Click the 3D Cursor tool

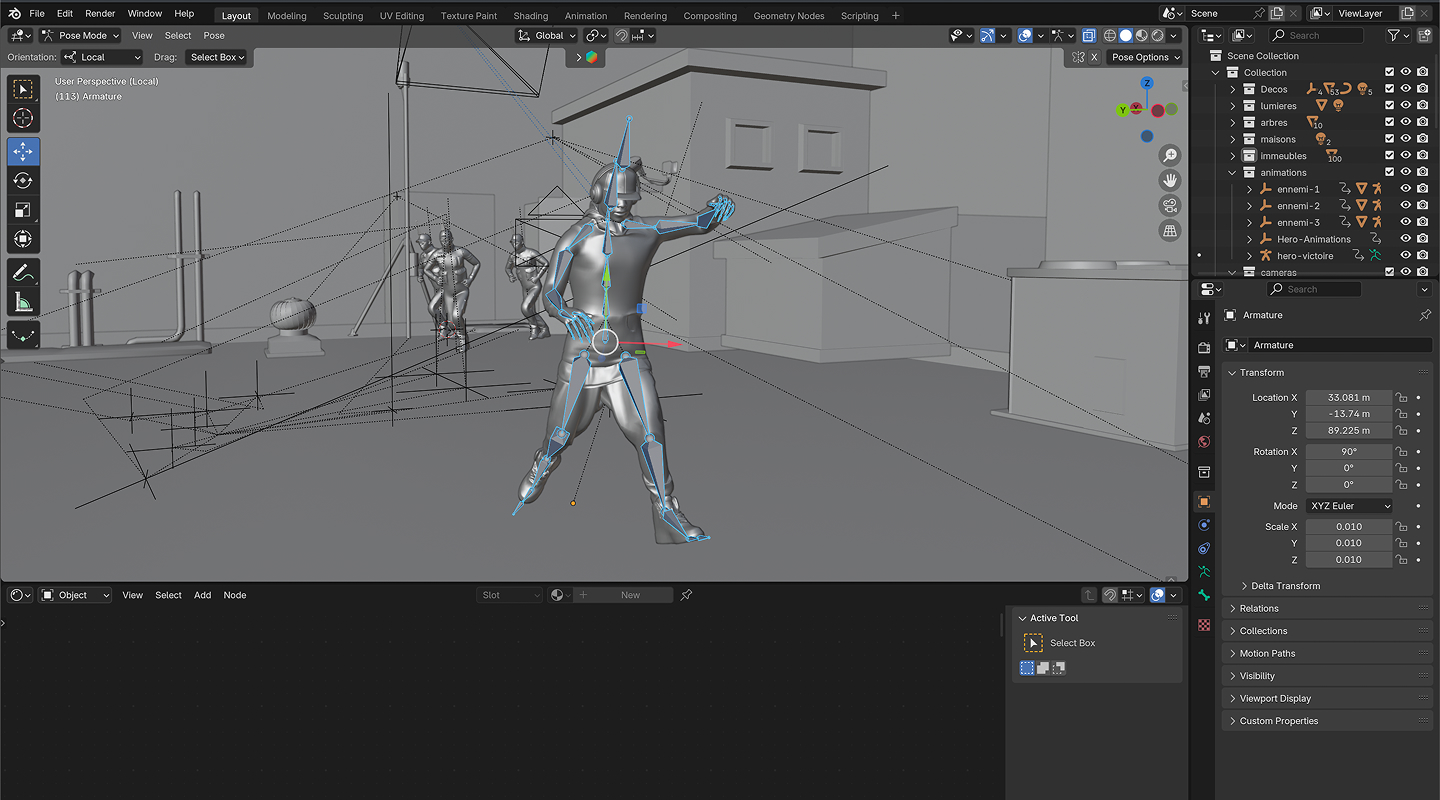coord(23,119)
